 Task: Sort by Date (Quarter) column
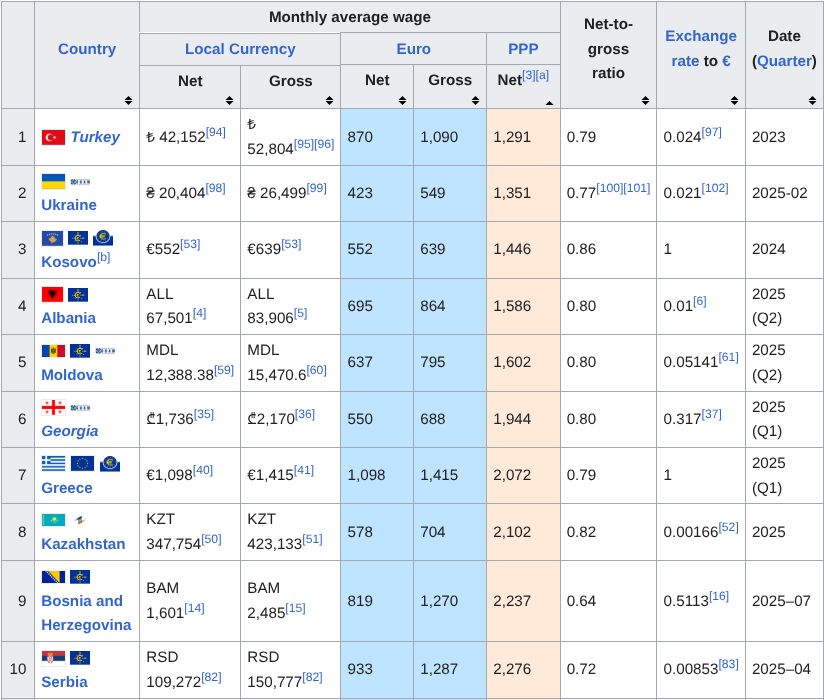[x=812, y=100]
